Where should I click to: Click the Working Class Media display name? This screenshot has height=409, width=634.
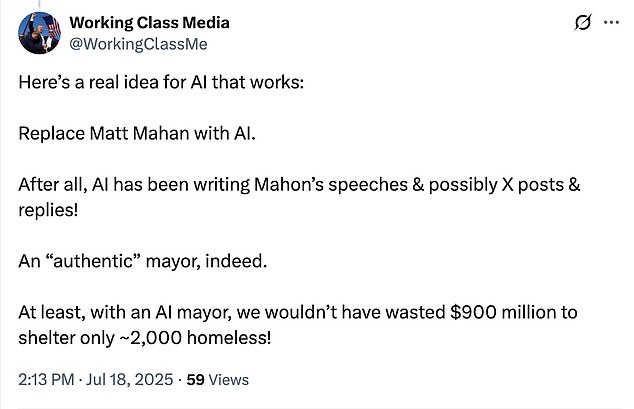[x=149, y=22]
